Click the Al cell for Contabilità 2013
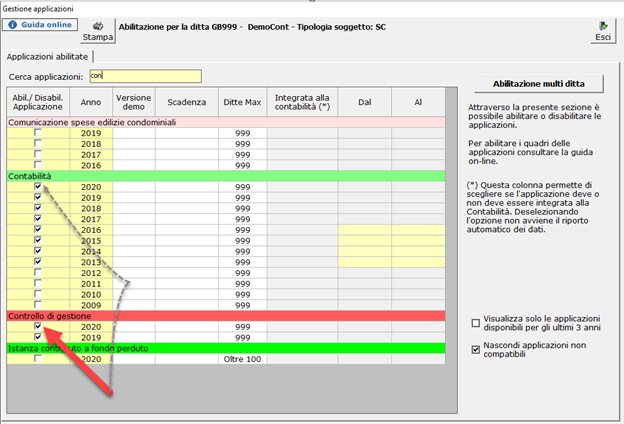The image size is (624, 424). pos(418,262)
